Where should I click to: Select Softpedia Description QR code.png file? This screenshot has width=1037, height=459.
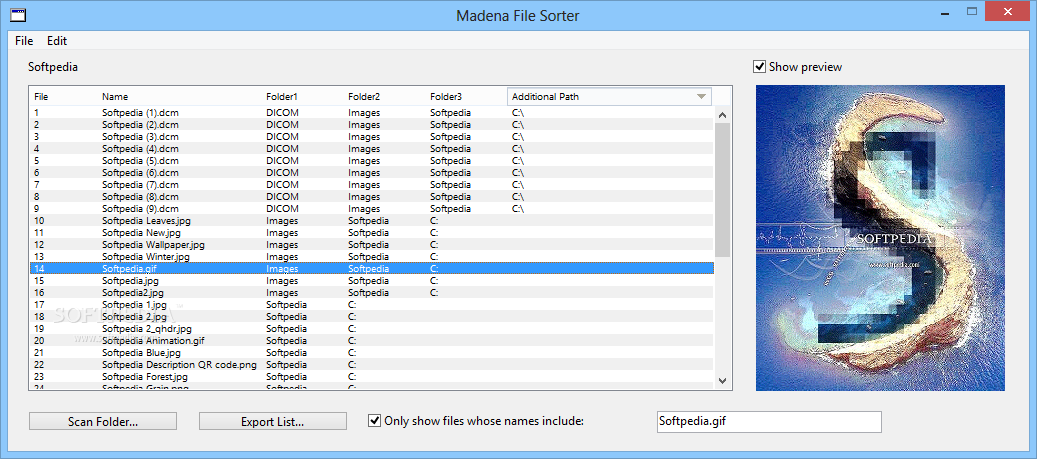(x=372, y=364)
